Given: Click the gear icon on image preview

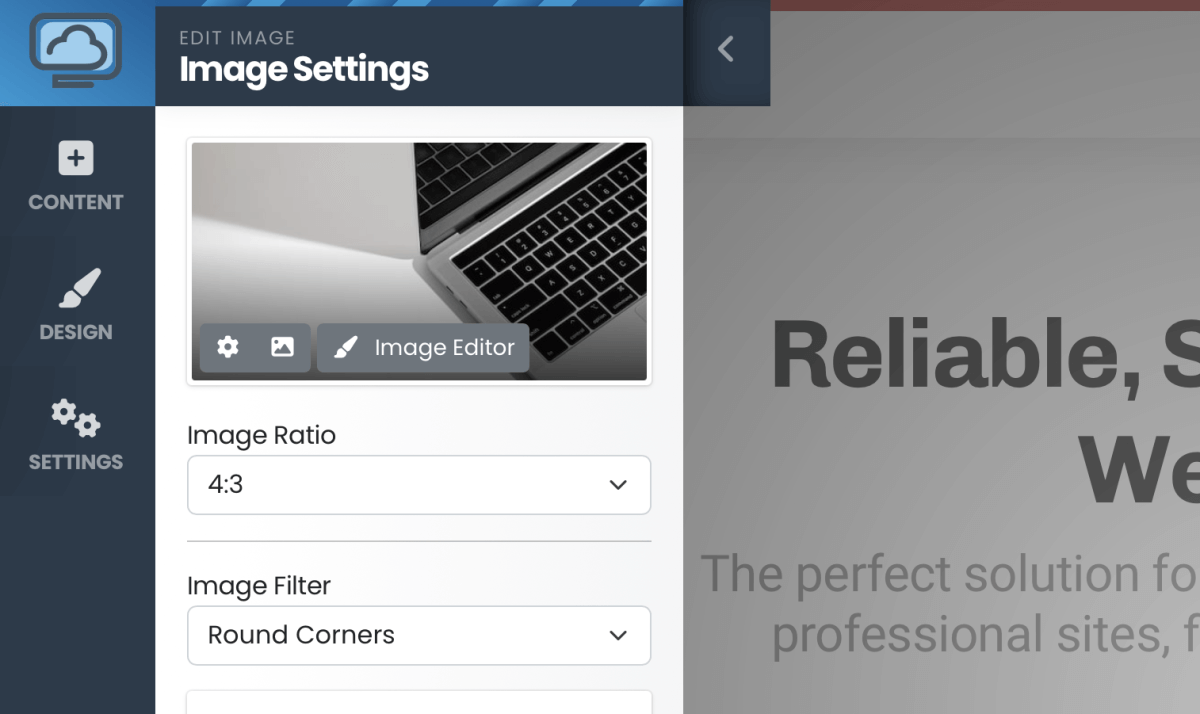Looking at the screenshot, I should pyautogui.click(x=228, y=347).
